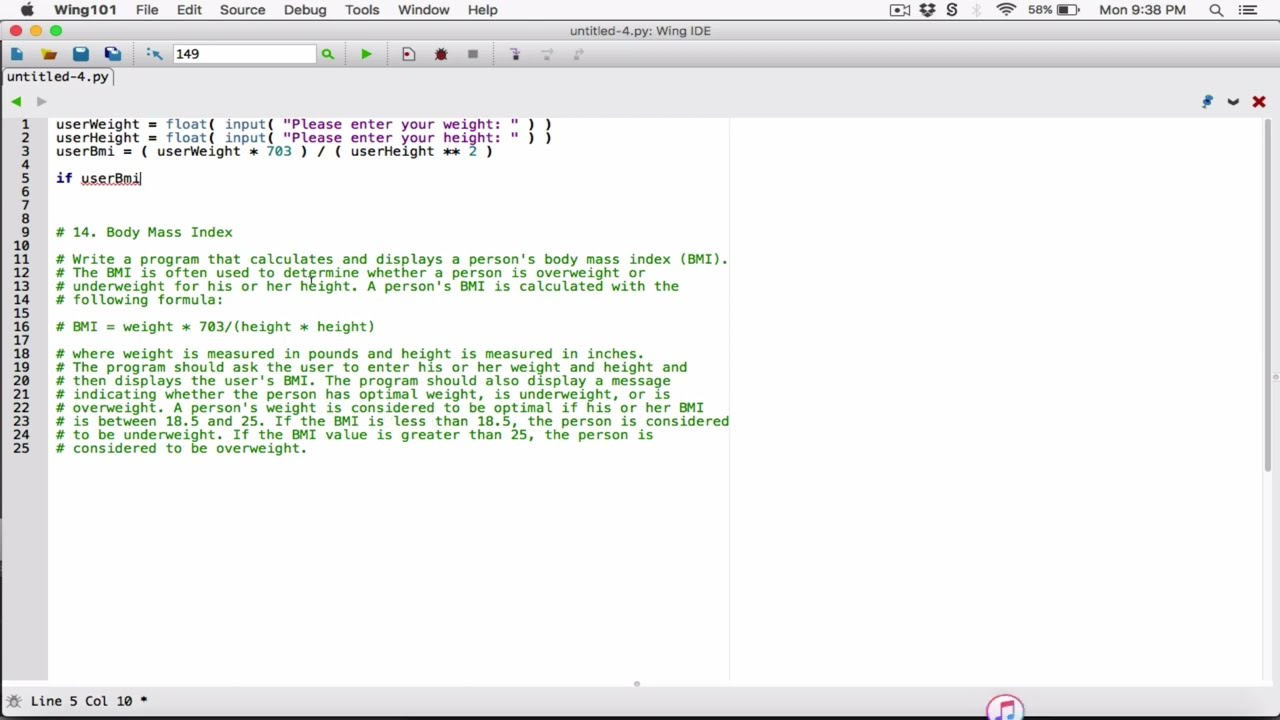Open the Tools menu

pos(362,10)
